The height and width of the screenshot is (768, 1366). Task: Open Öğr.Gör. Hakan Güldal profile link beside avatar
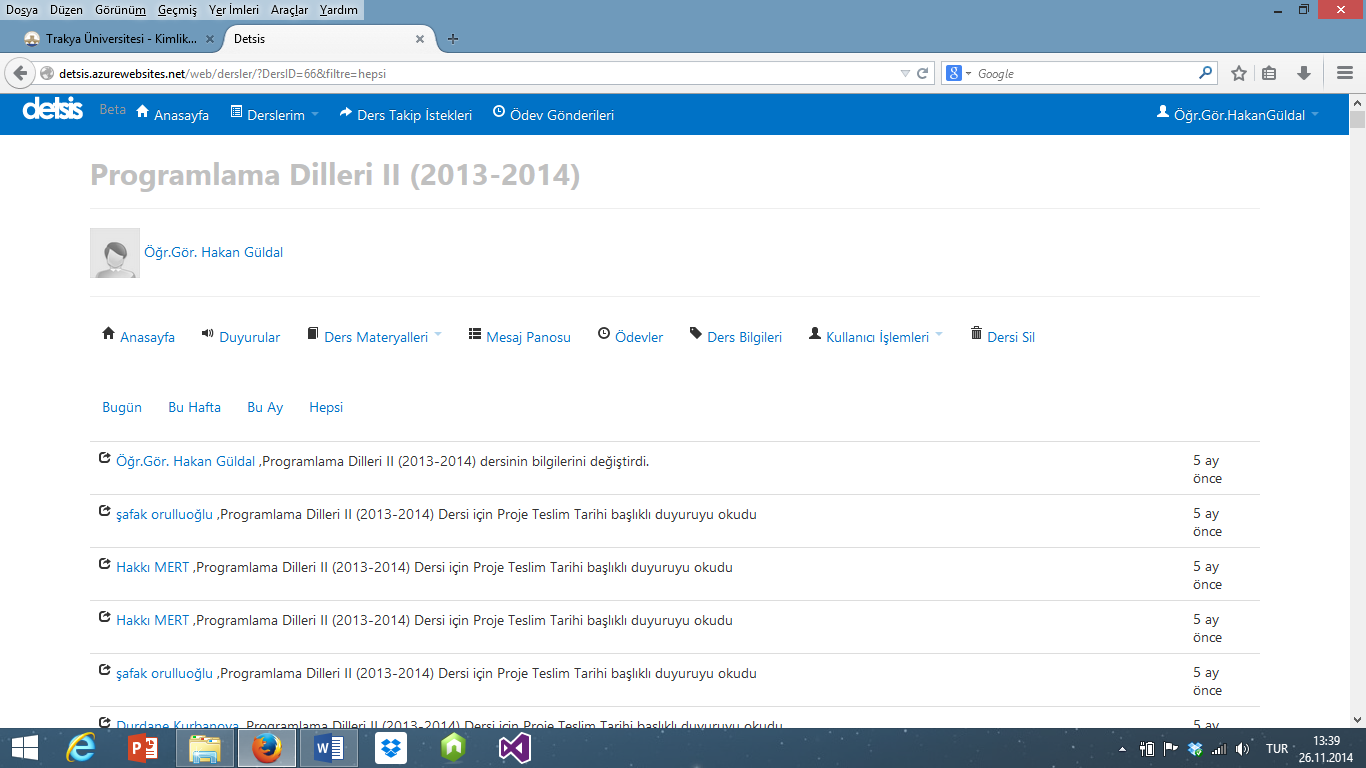(213, 252)
